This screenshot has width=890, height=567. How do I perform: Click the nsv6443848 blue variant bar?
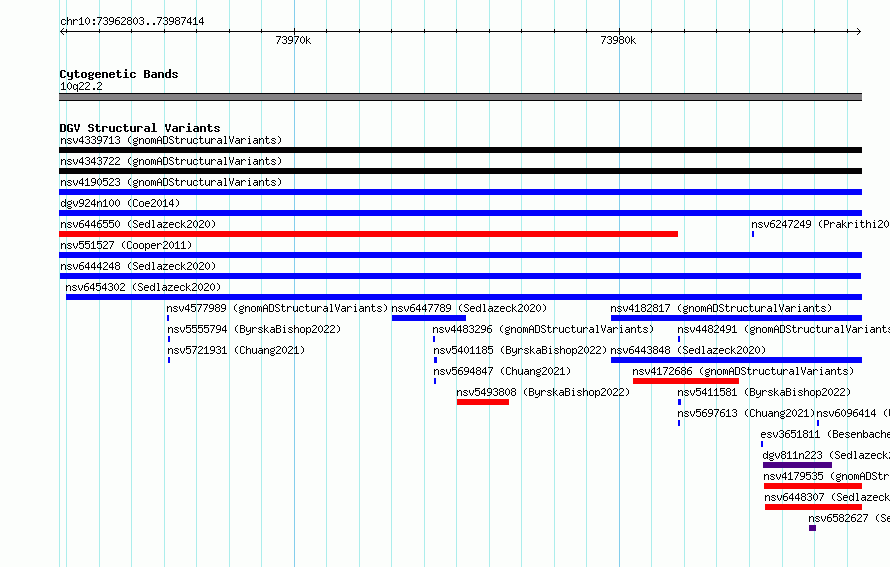[x=736, y=360]
